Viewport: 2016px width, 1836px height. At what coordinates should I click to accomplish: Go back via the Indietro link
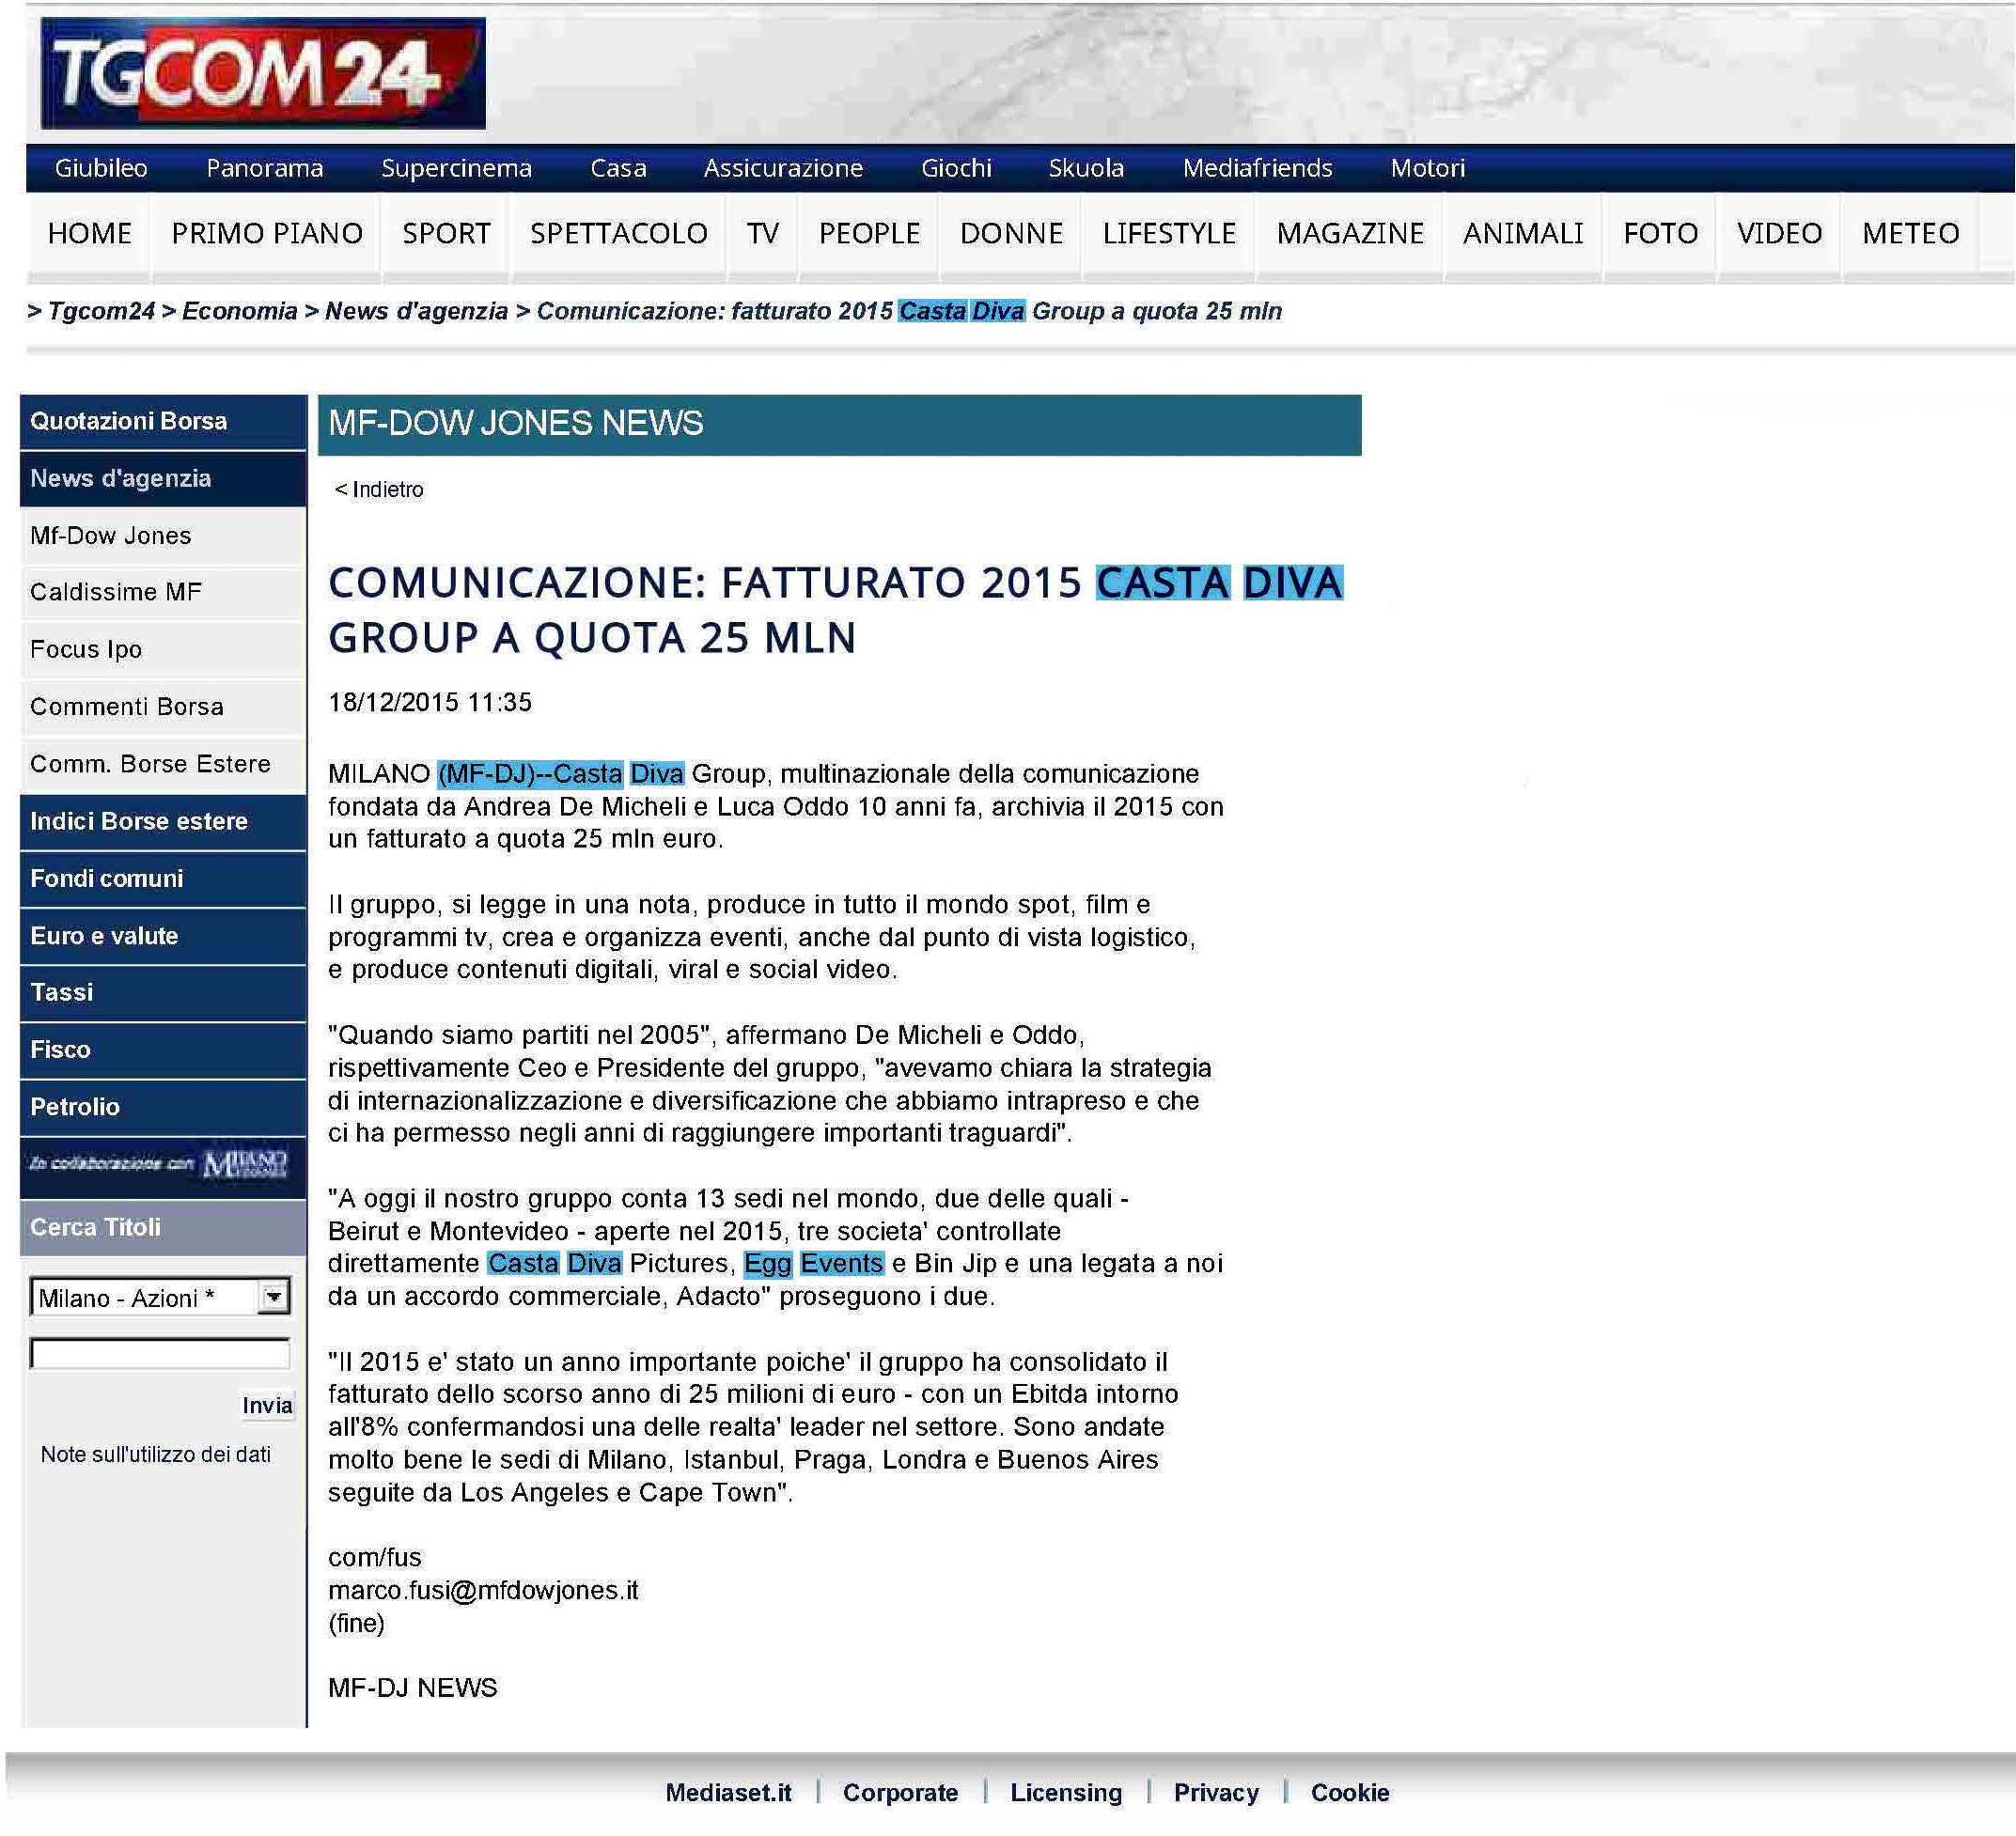pos(379,490)
